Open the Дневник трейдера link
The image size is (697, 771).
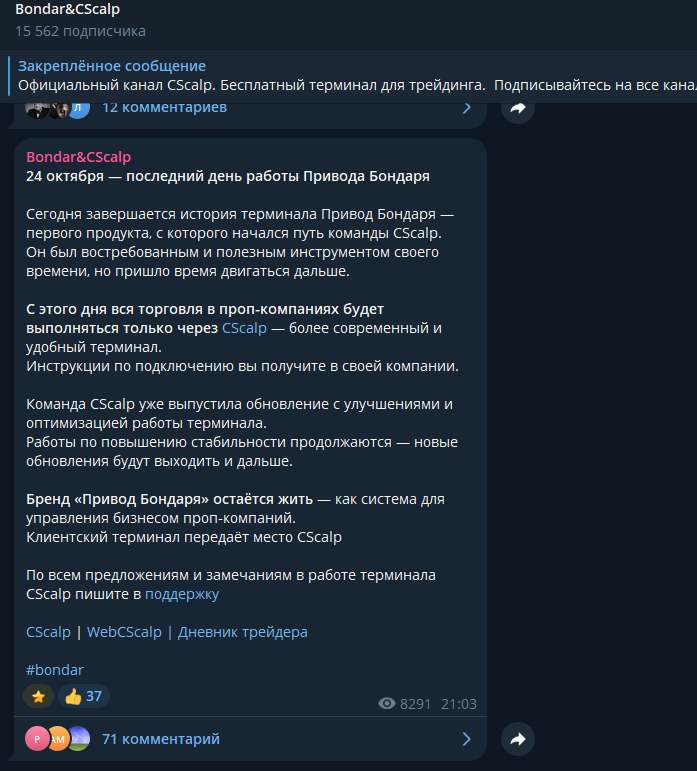(x=243, y=632)
